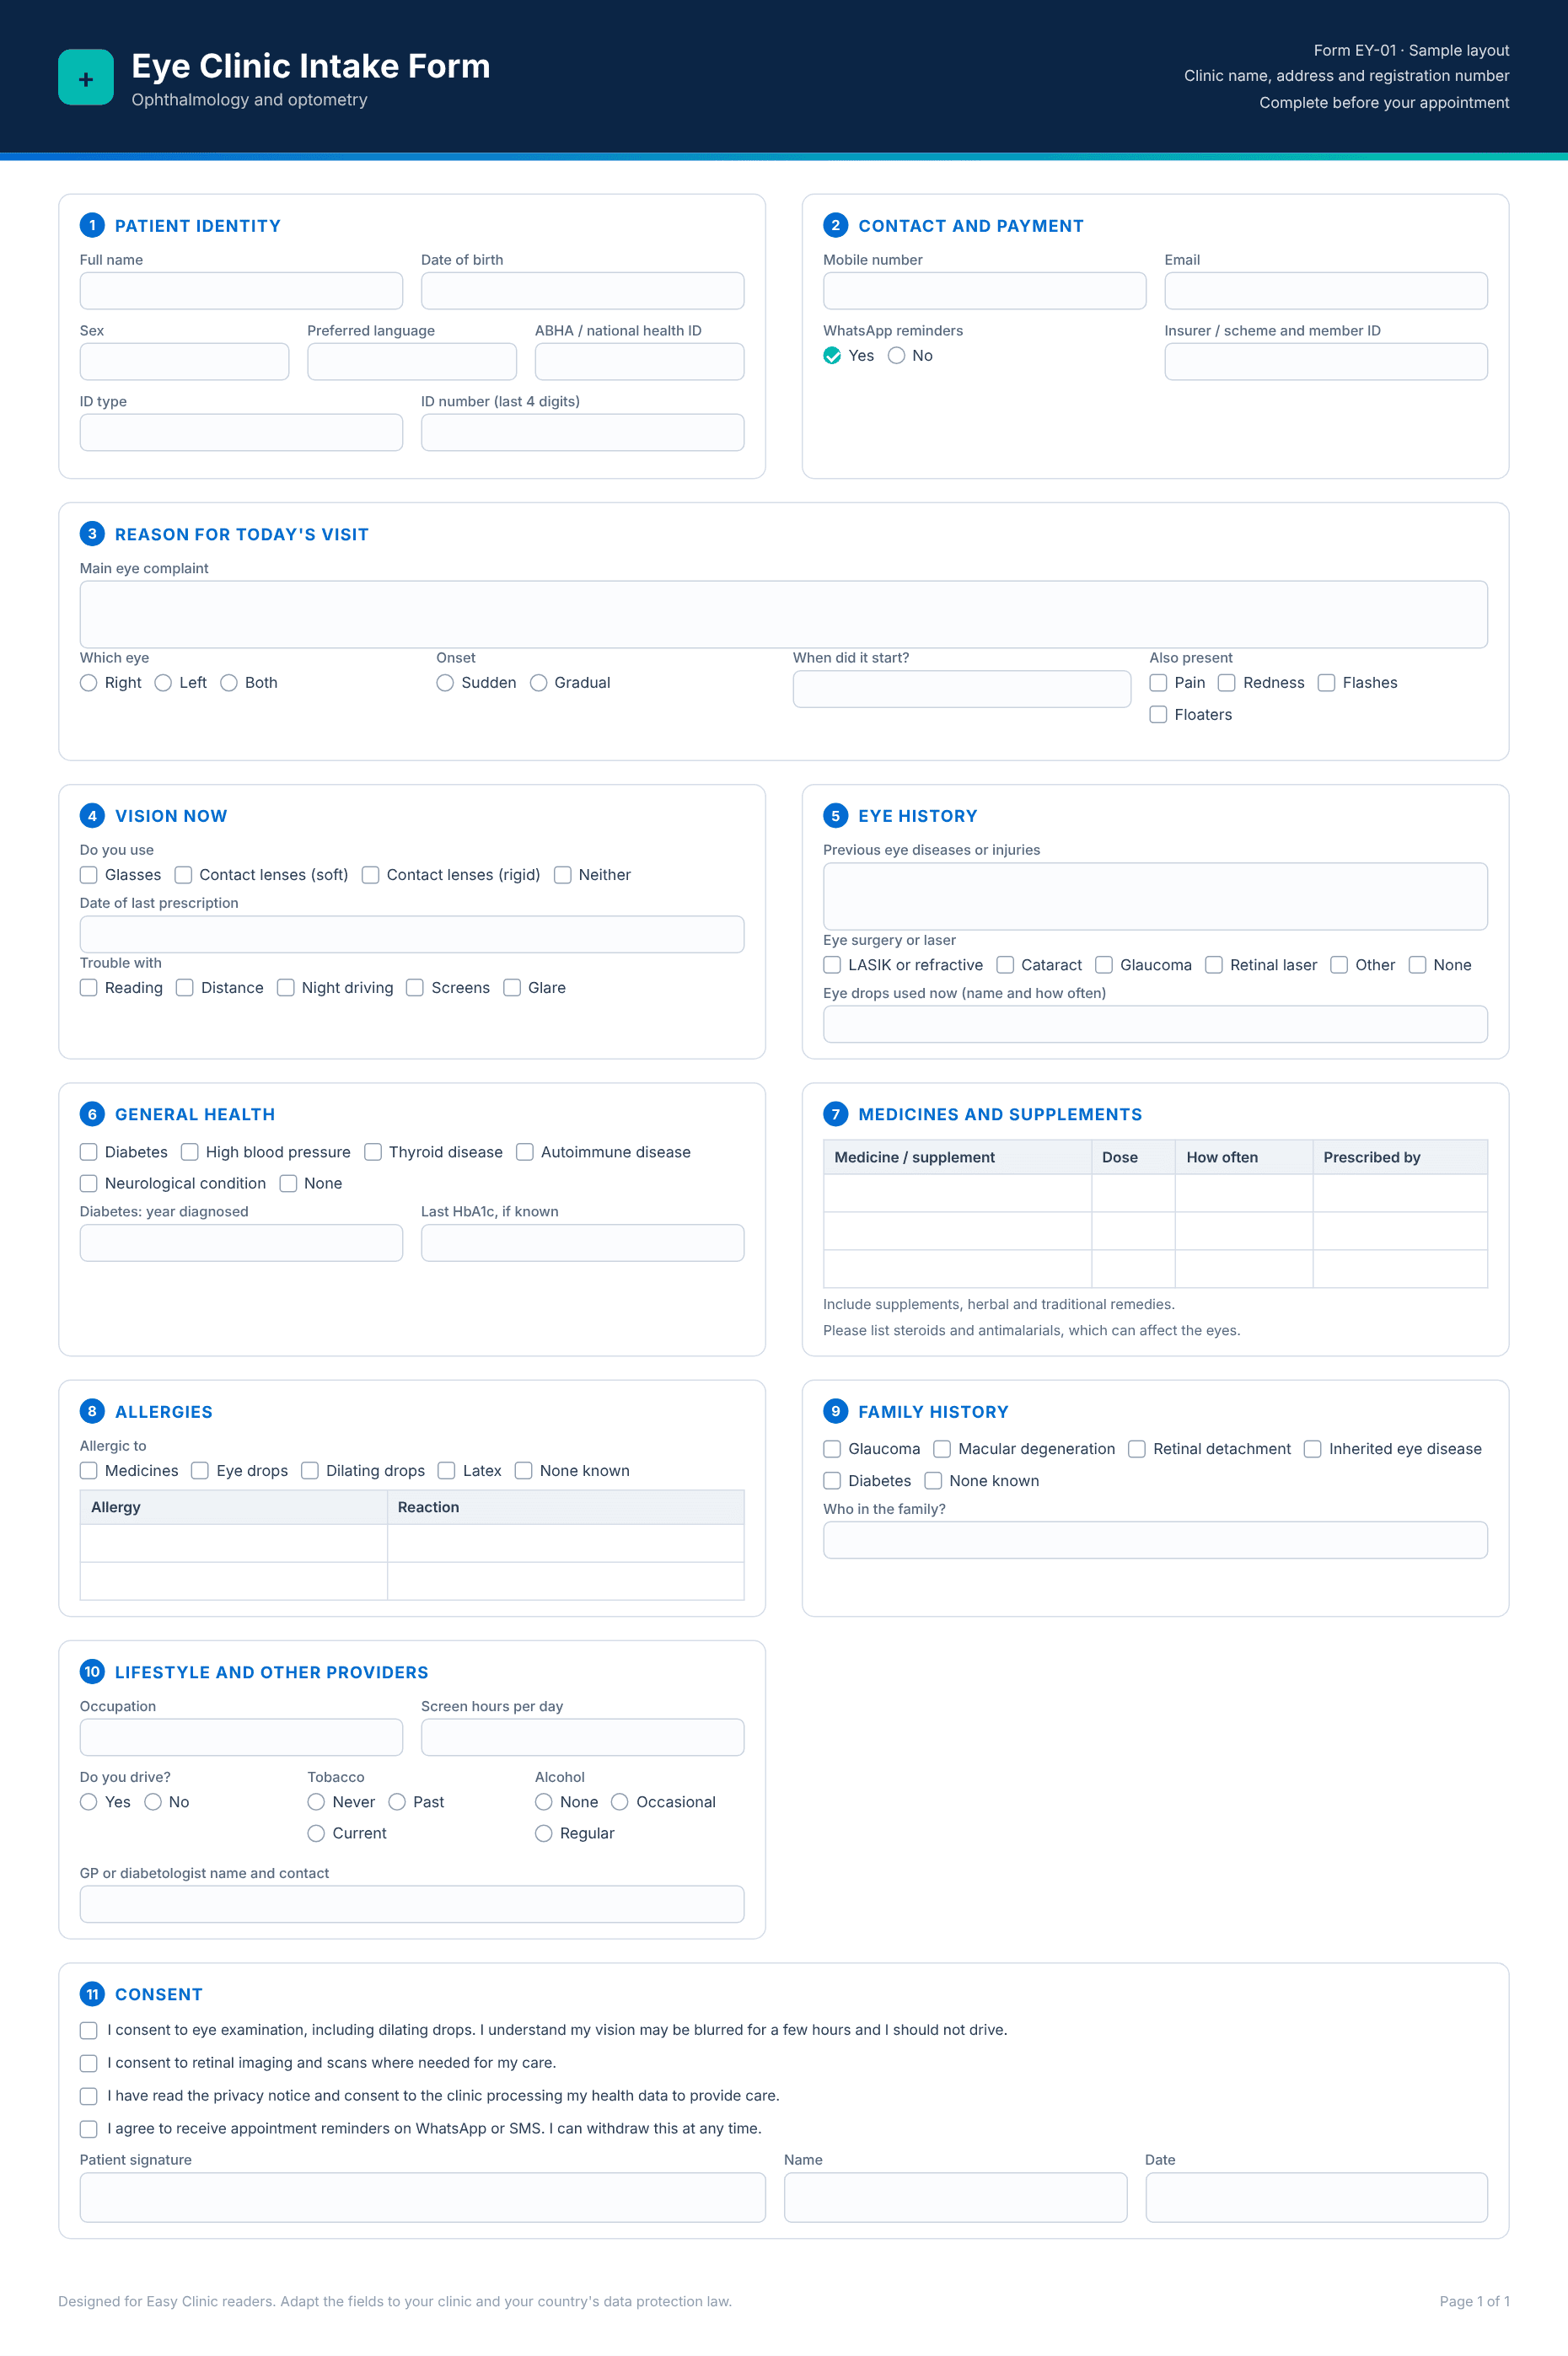The height and width of the screenshot is (2356, 1568).
Task: Select Occasional for Alcohol
Action: (x=620, y=1802)
